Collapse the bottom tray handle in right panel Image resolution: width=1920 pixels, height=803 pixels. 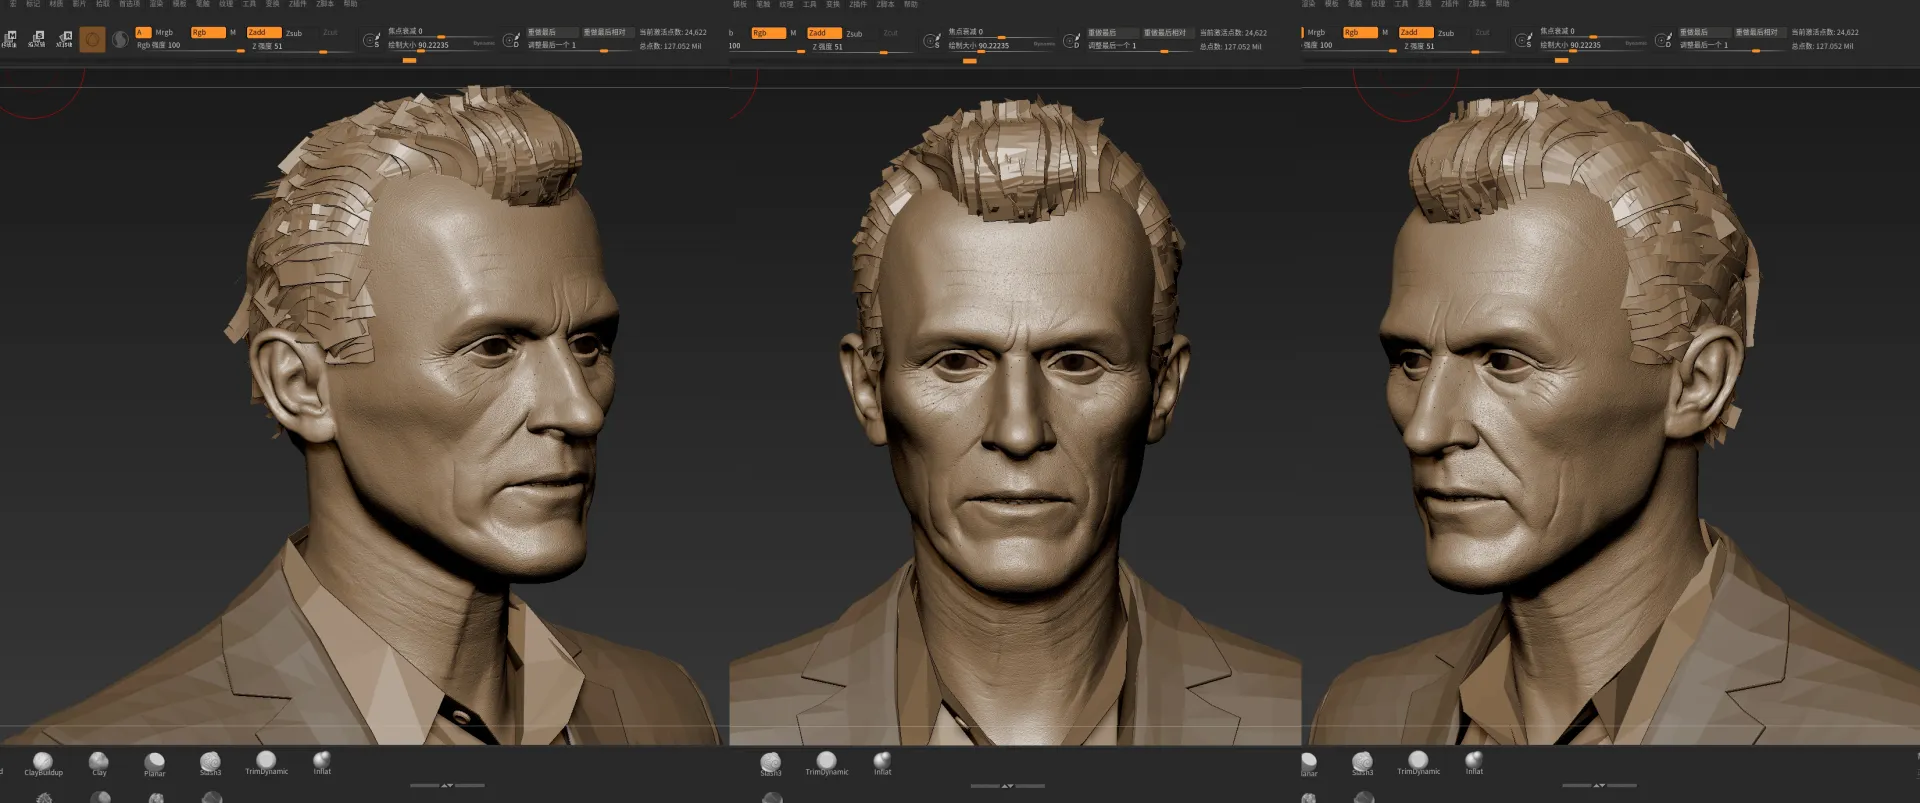(1599, 785)
